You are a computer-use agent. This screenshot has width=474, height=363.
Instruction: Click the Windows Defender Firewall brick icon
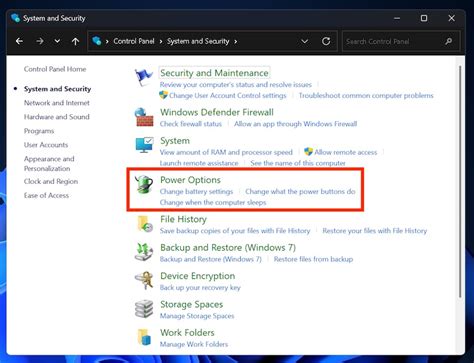coord(144,117)
